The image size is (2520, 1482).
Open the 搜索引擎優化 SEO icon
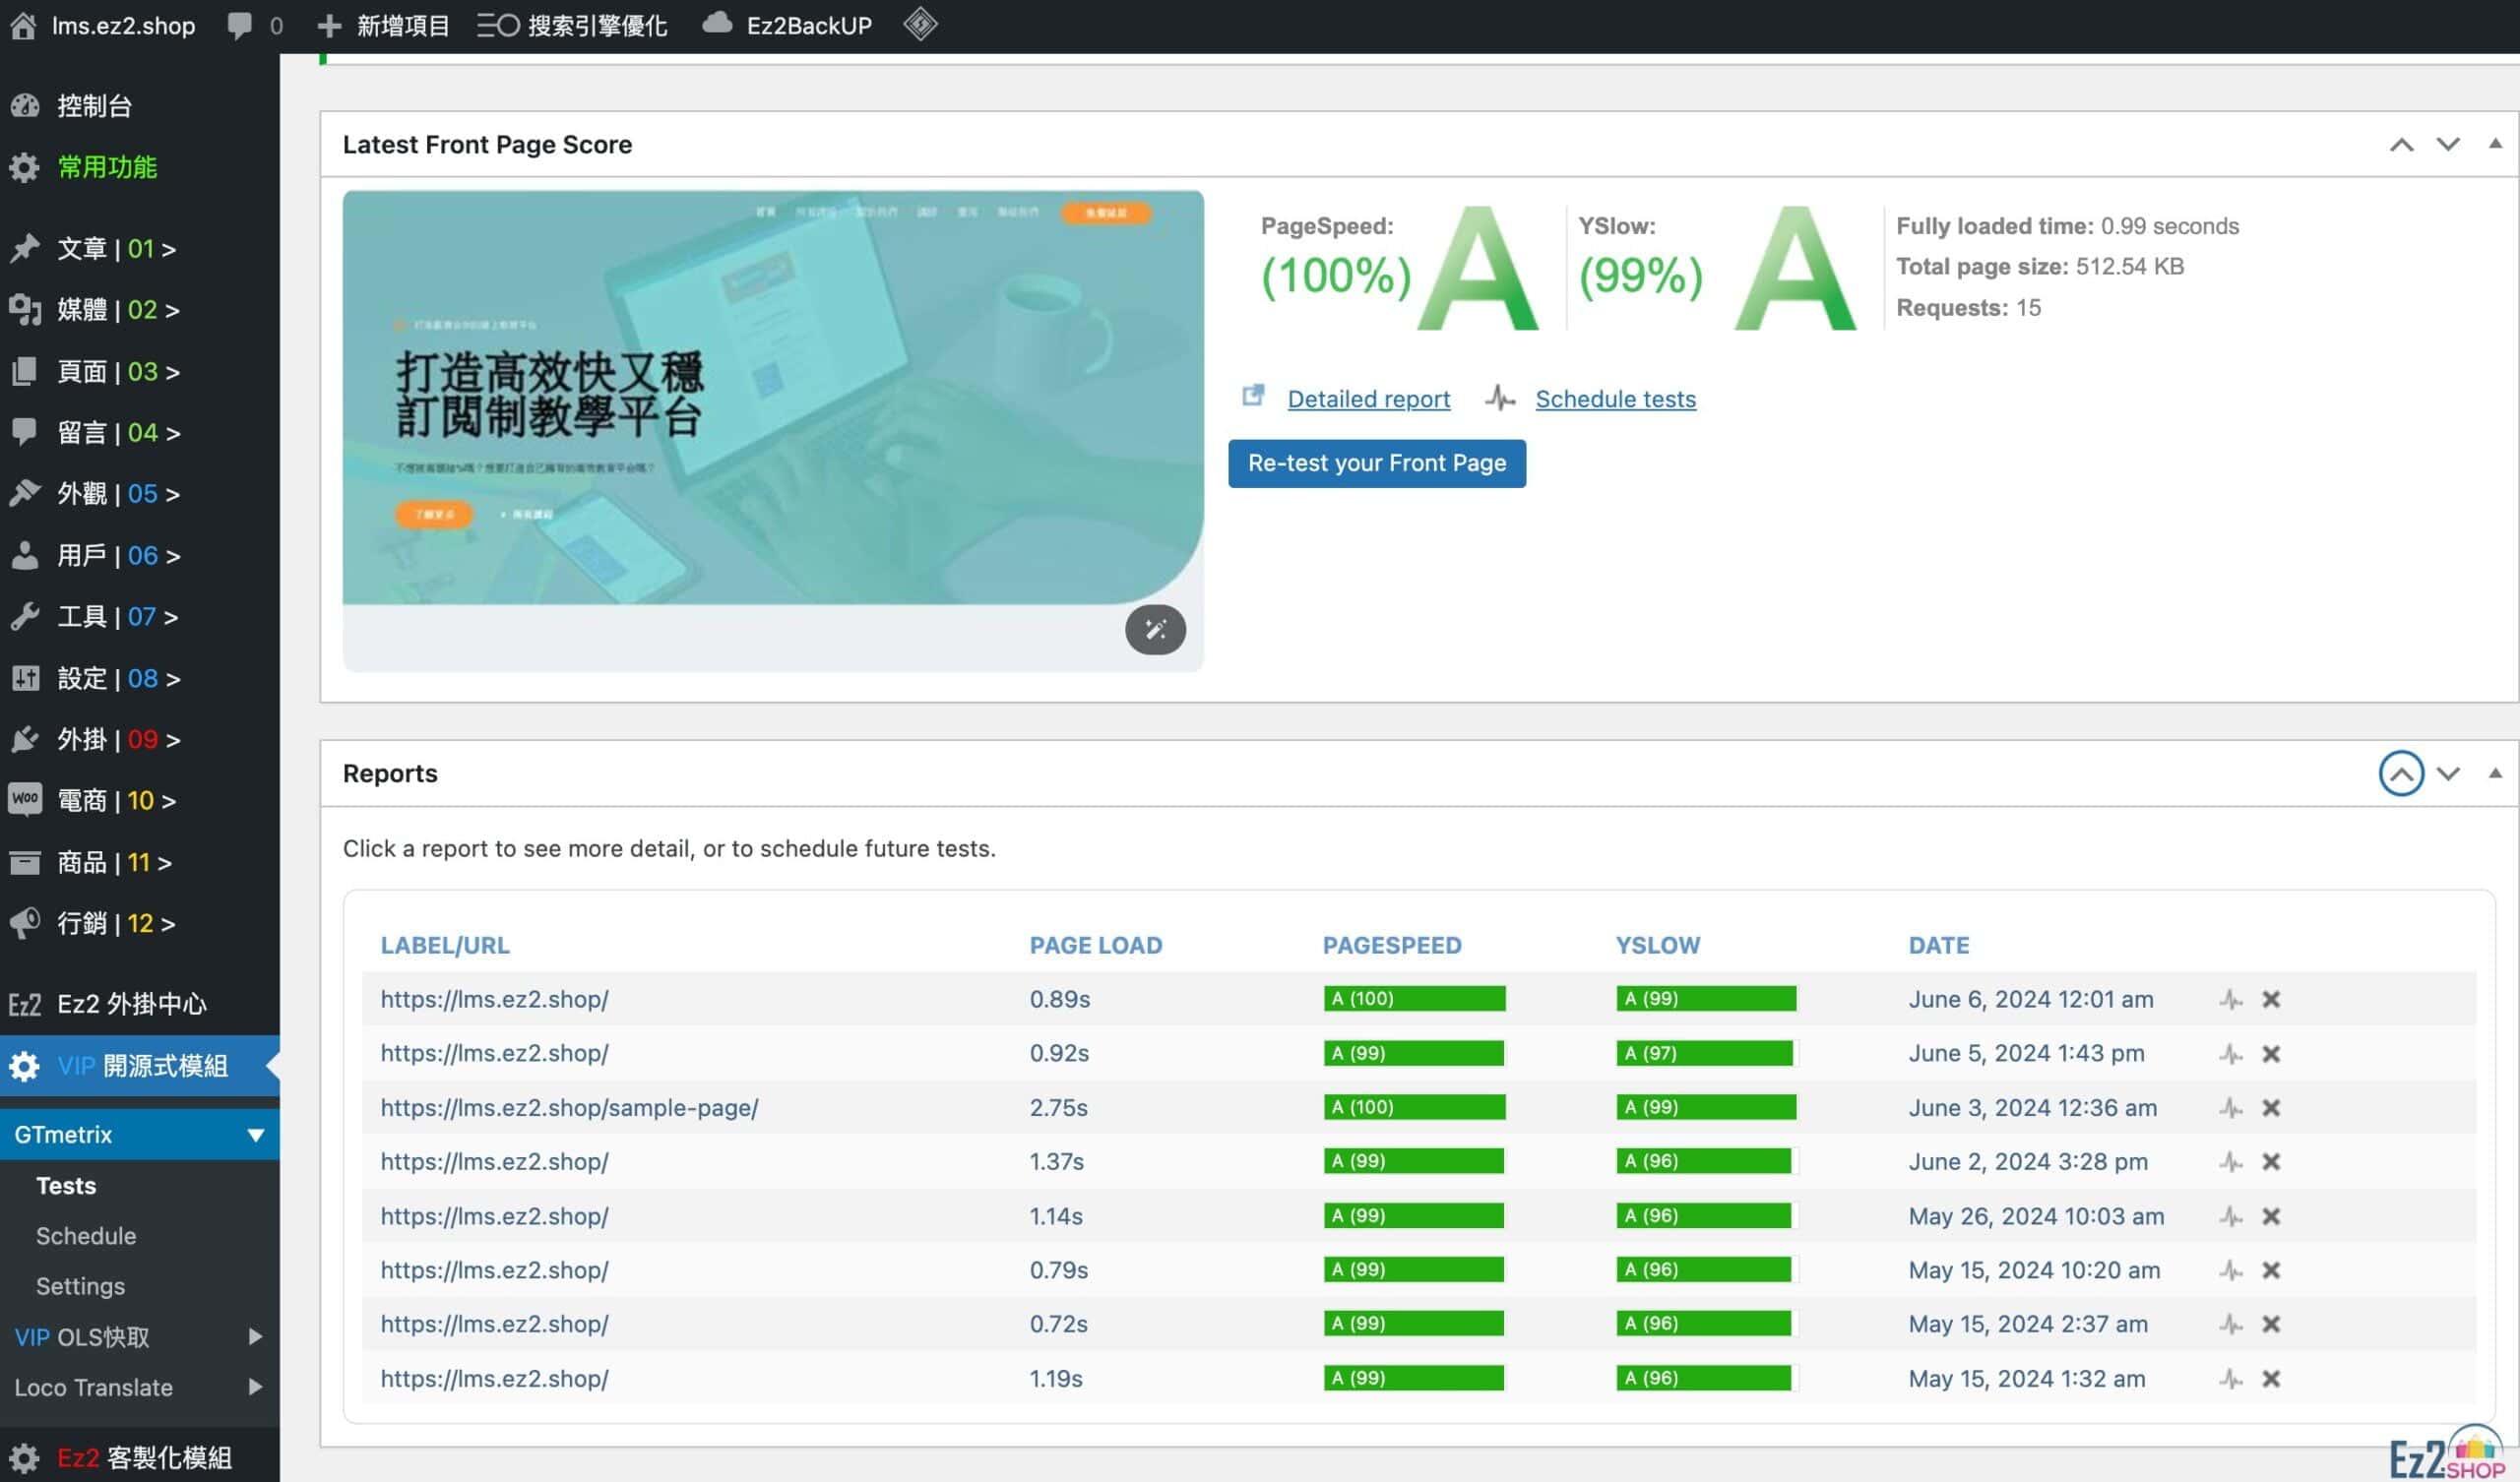click(x=498, y=25)
